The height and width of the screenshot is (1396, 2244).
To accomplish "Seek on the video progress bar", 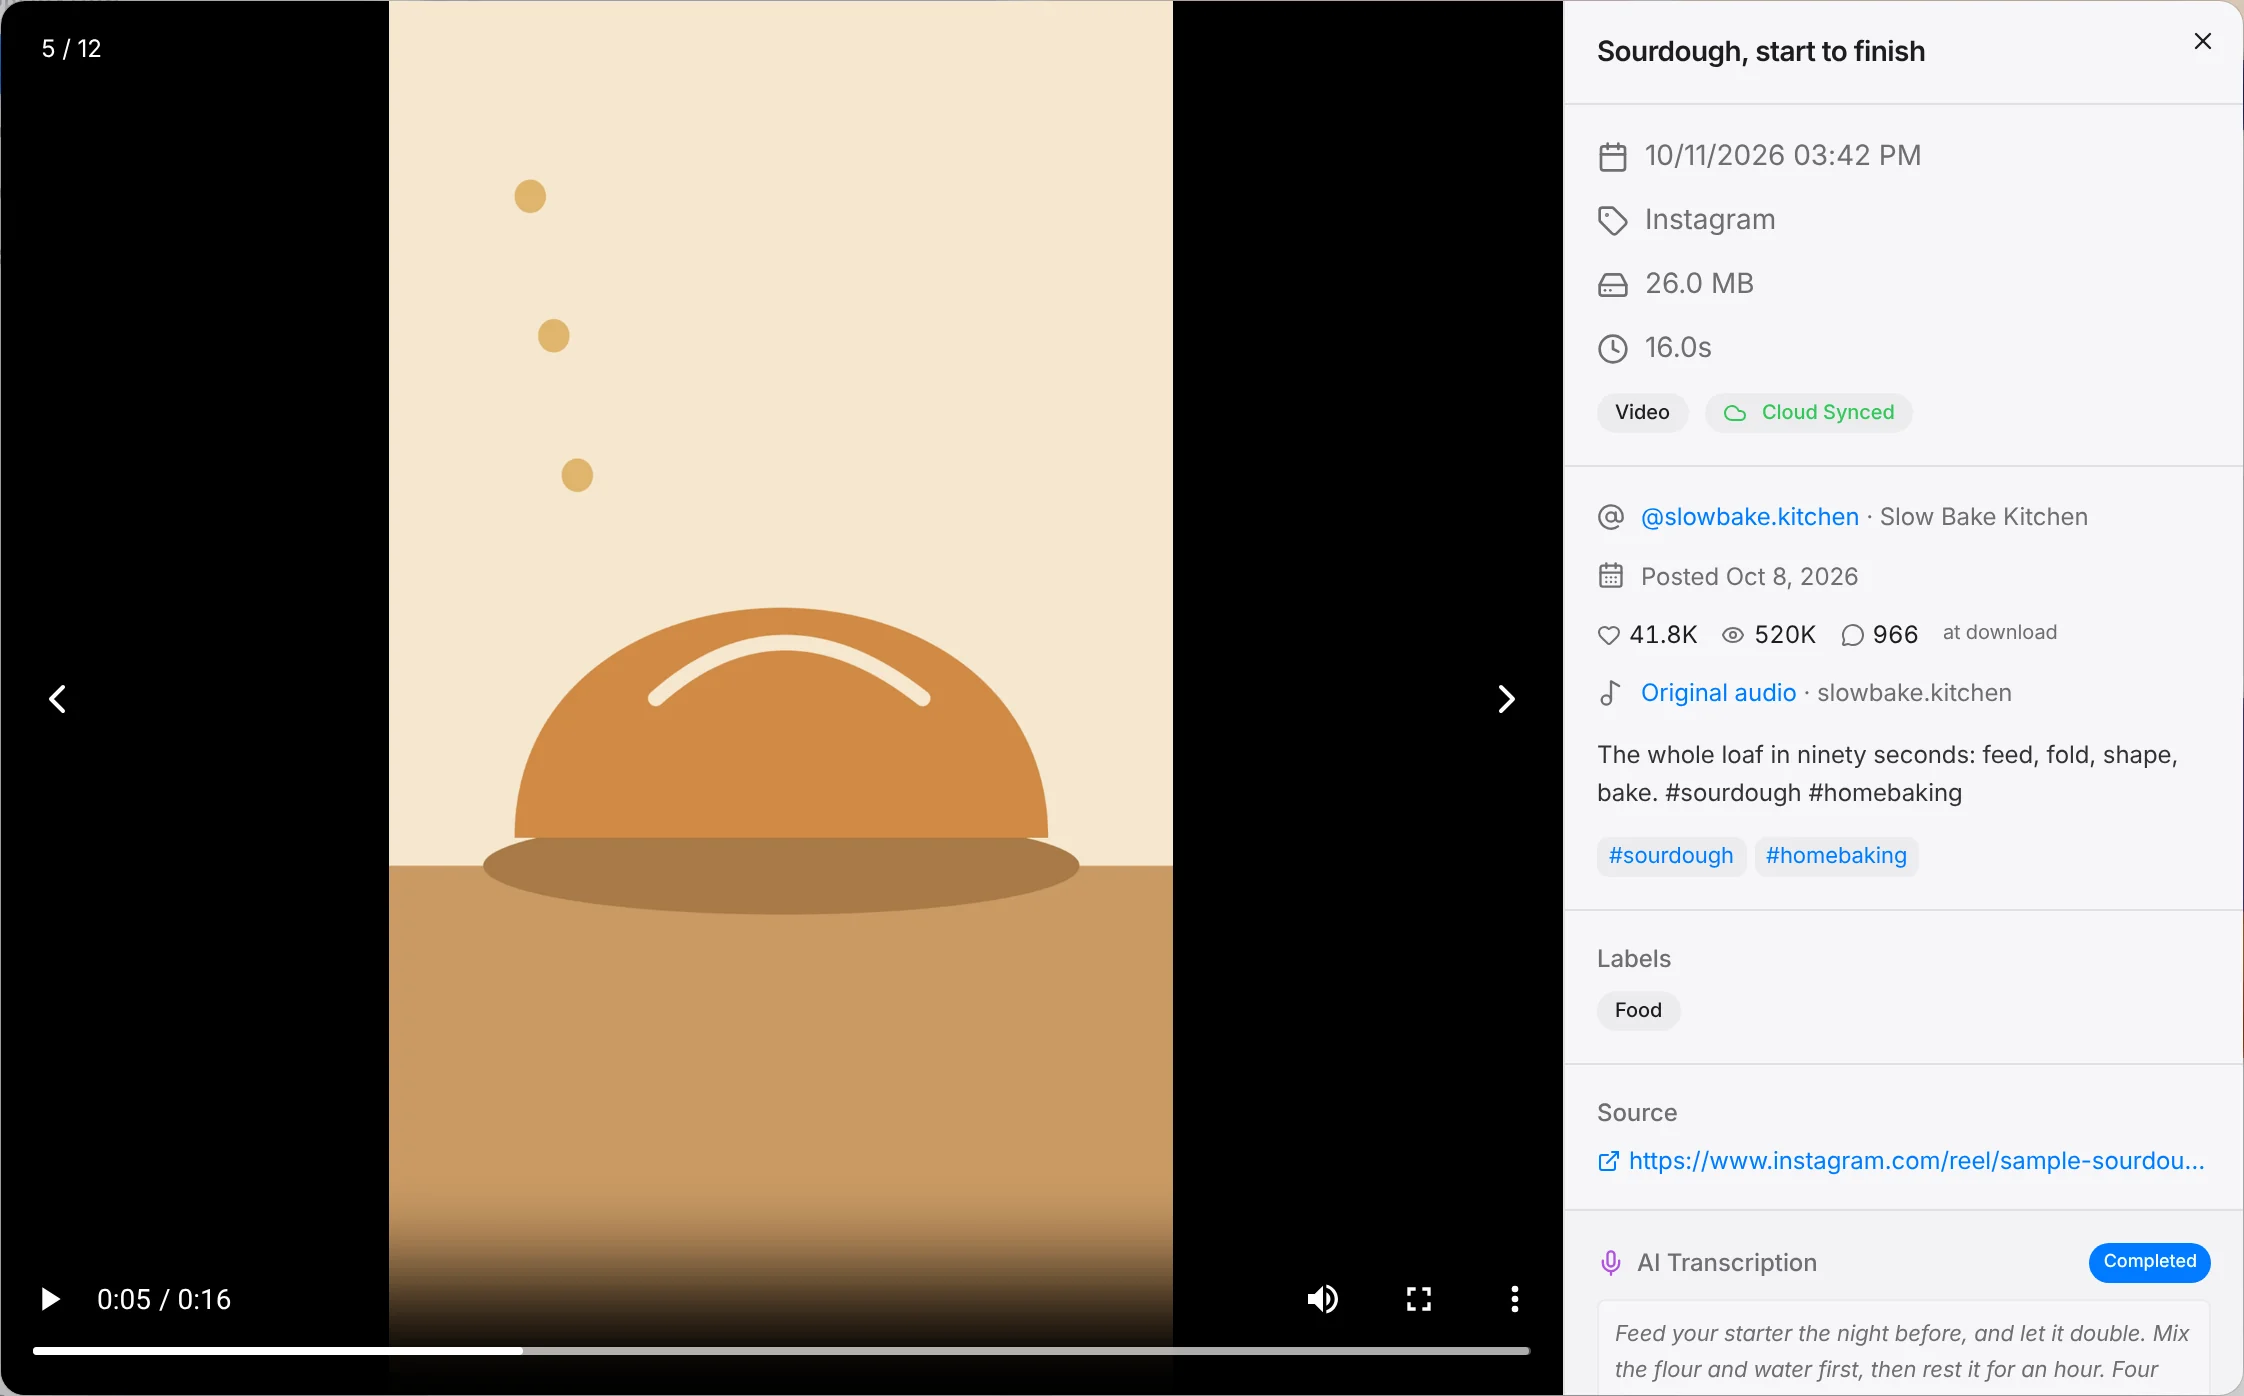I will tap(781, 1351).
